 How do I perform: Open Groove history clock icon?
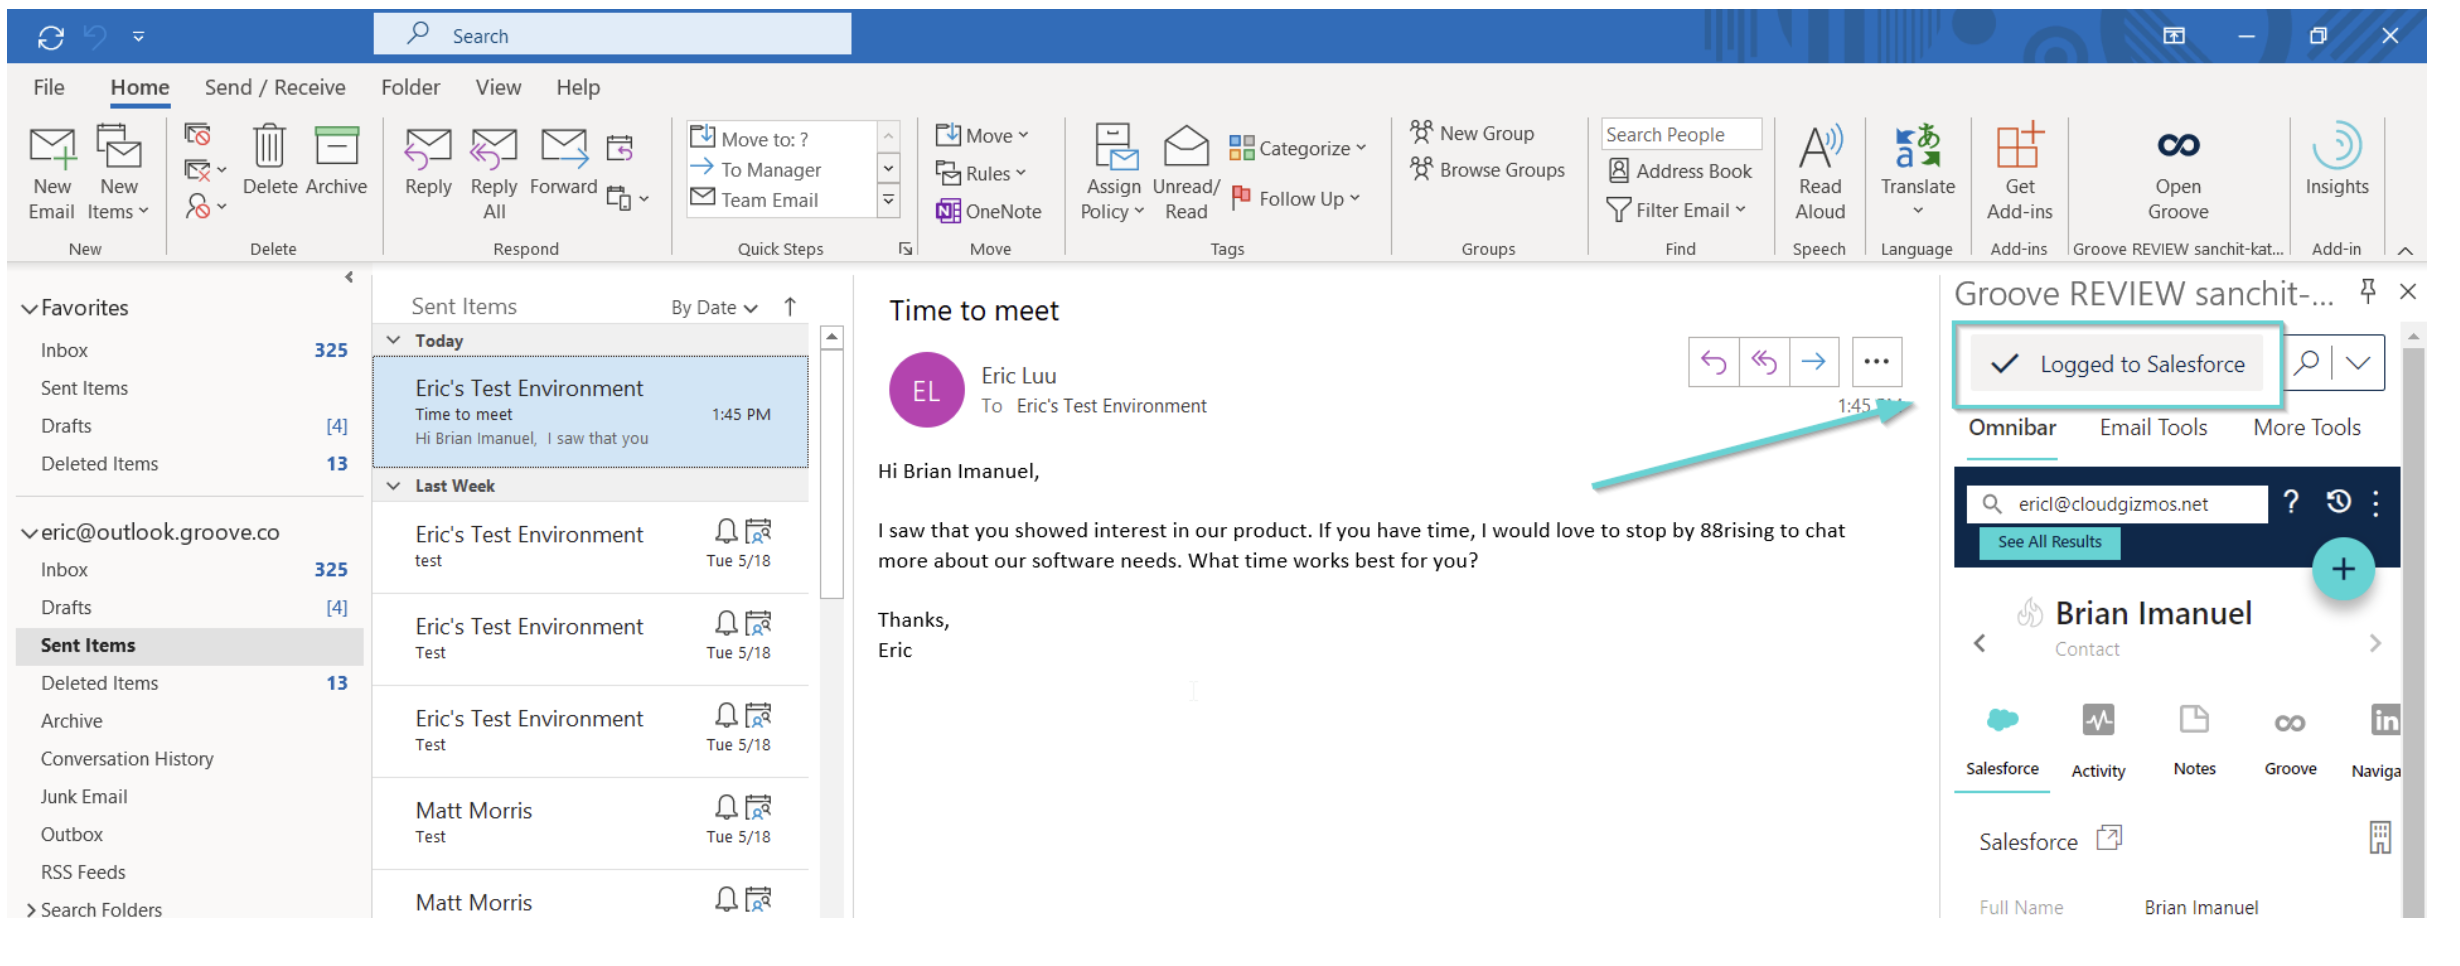(x=2337, y=502)
